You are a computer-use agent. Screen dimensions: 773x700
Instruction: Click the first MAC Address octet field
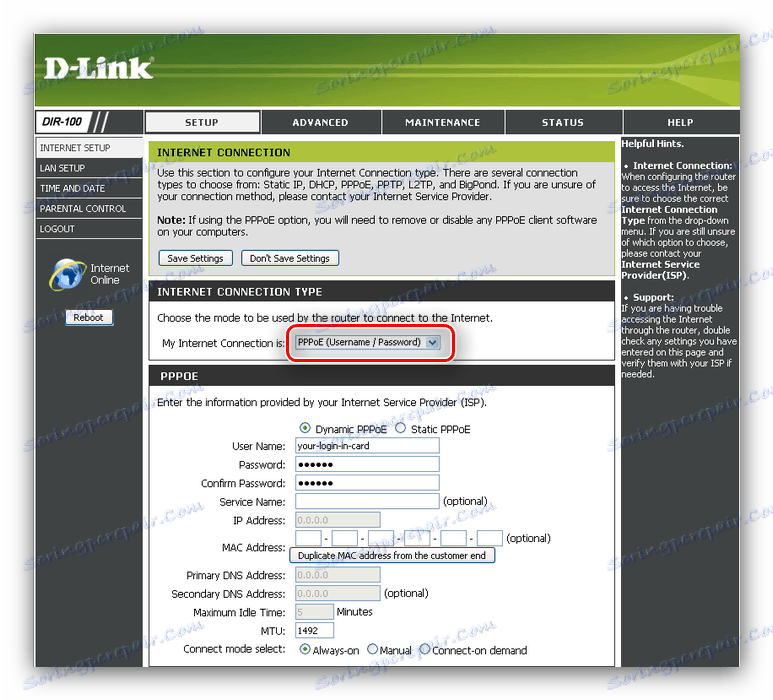(x=308, y=538)
